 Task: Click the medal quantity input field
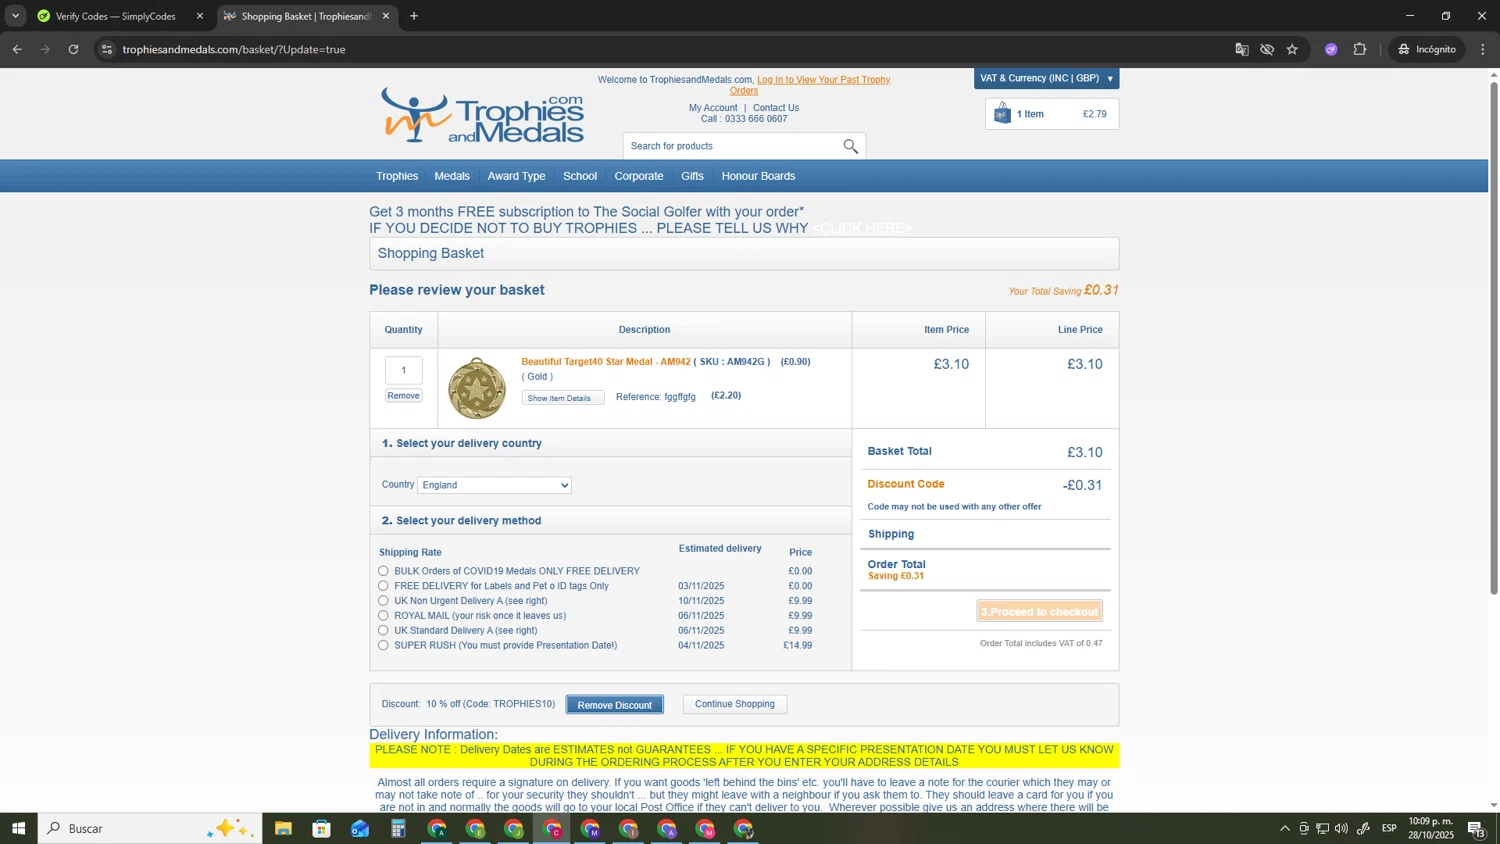point(403,370)
